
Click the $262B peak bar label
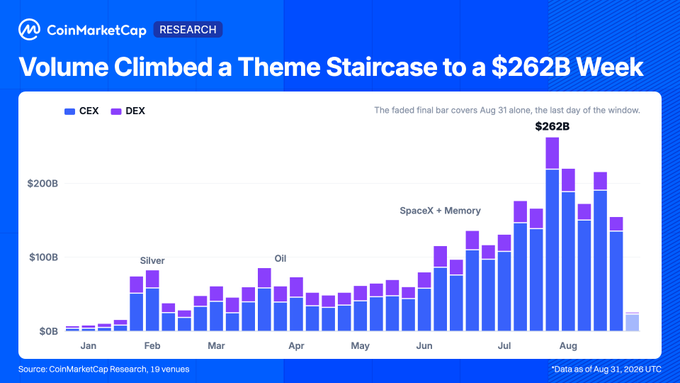(x=552, y=126)
